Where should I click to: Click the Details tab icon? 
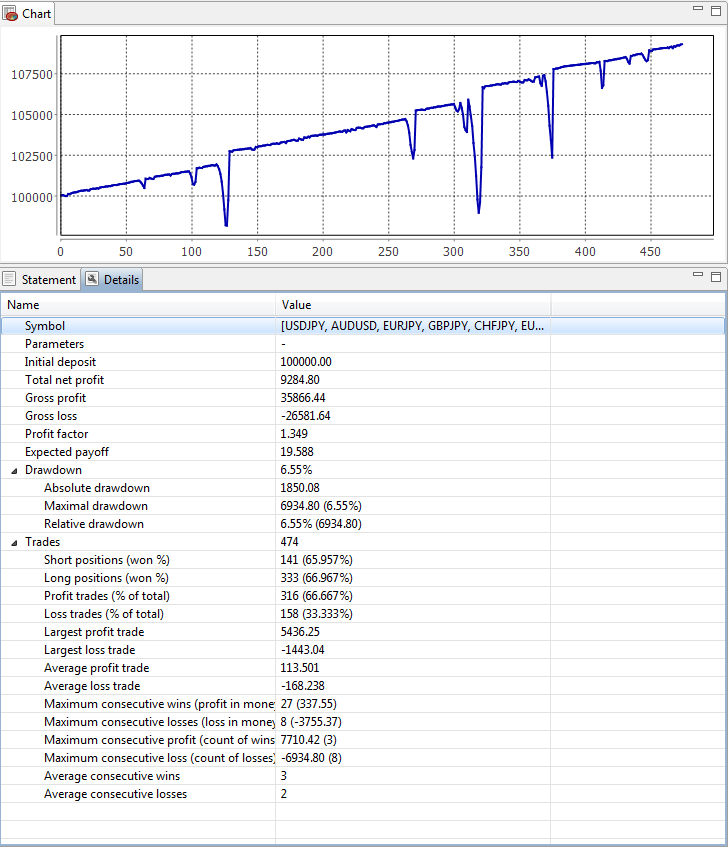(92, 279)
